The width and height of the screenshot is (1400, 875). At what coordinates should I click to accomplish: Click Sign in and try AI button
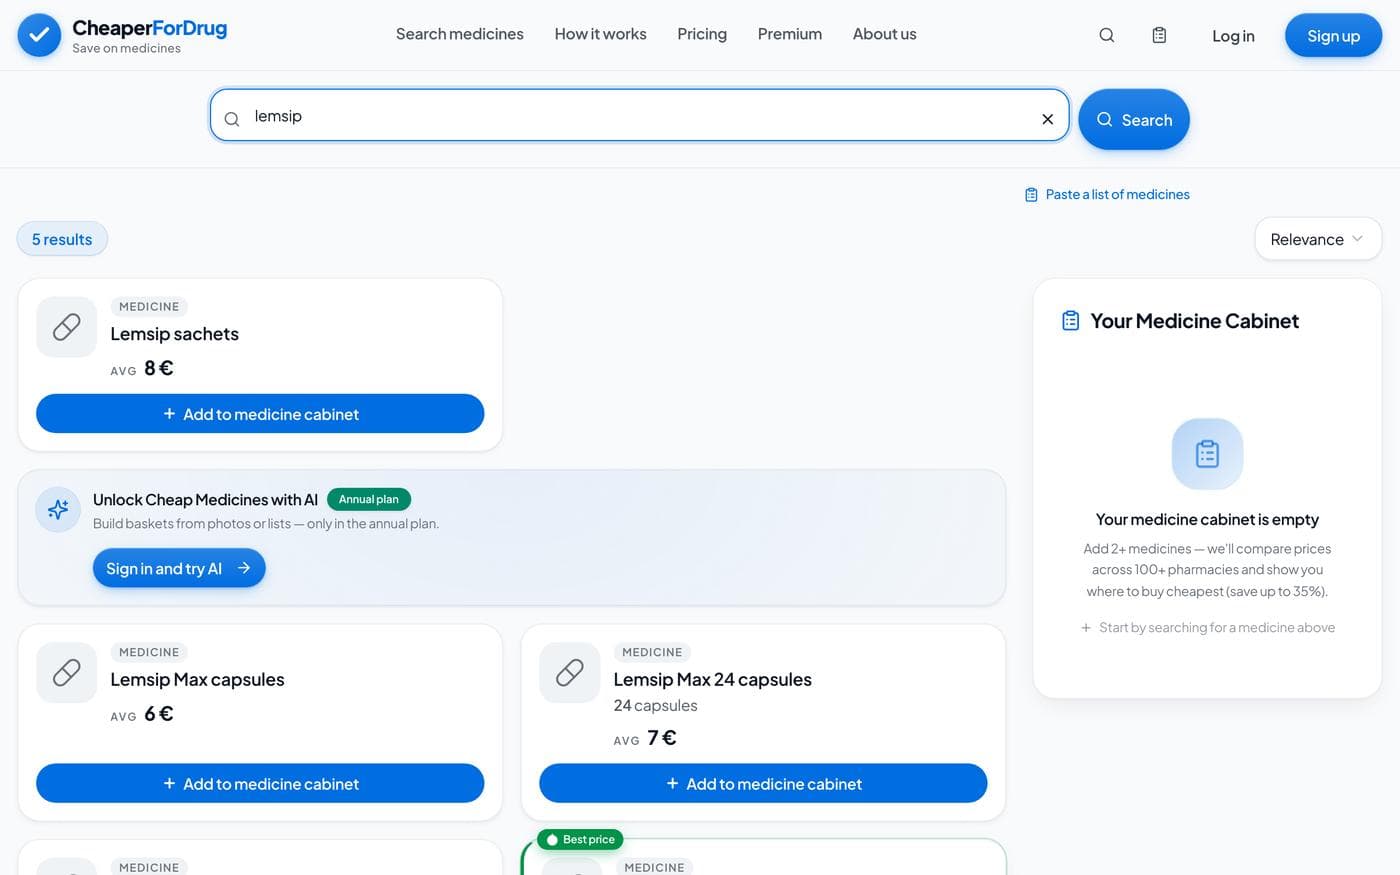tap(179, 568)
